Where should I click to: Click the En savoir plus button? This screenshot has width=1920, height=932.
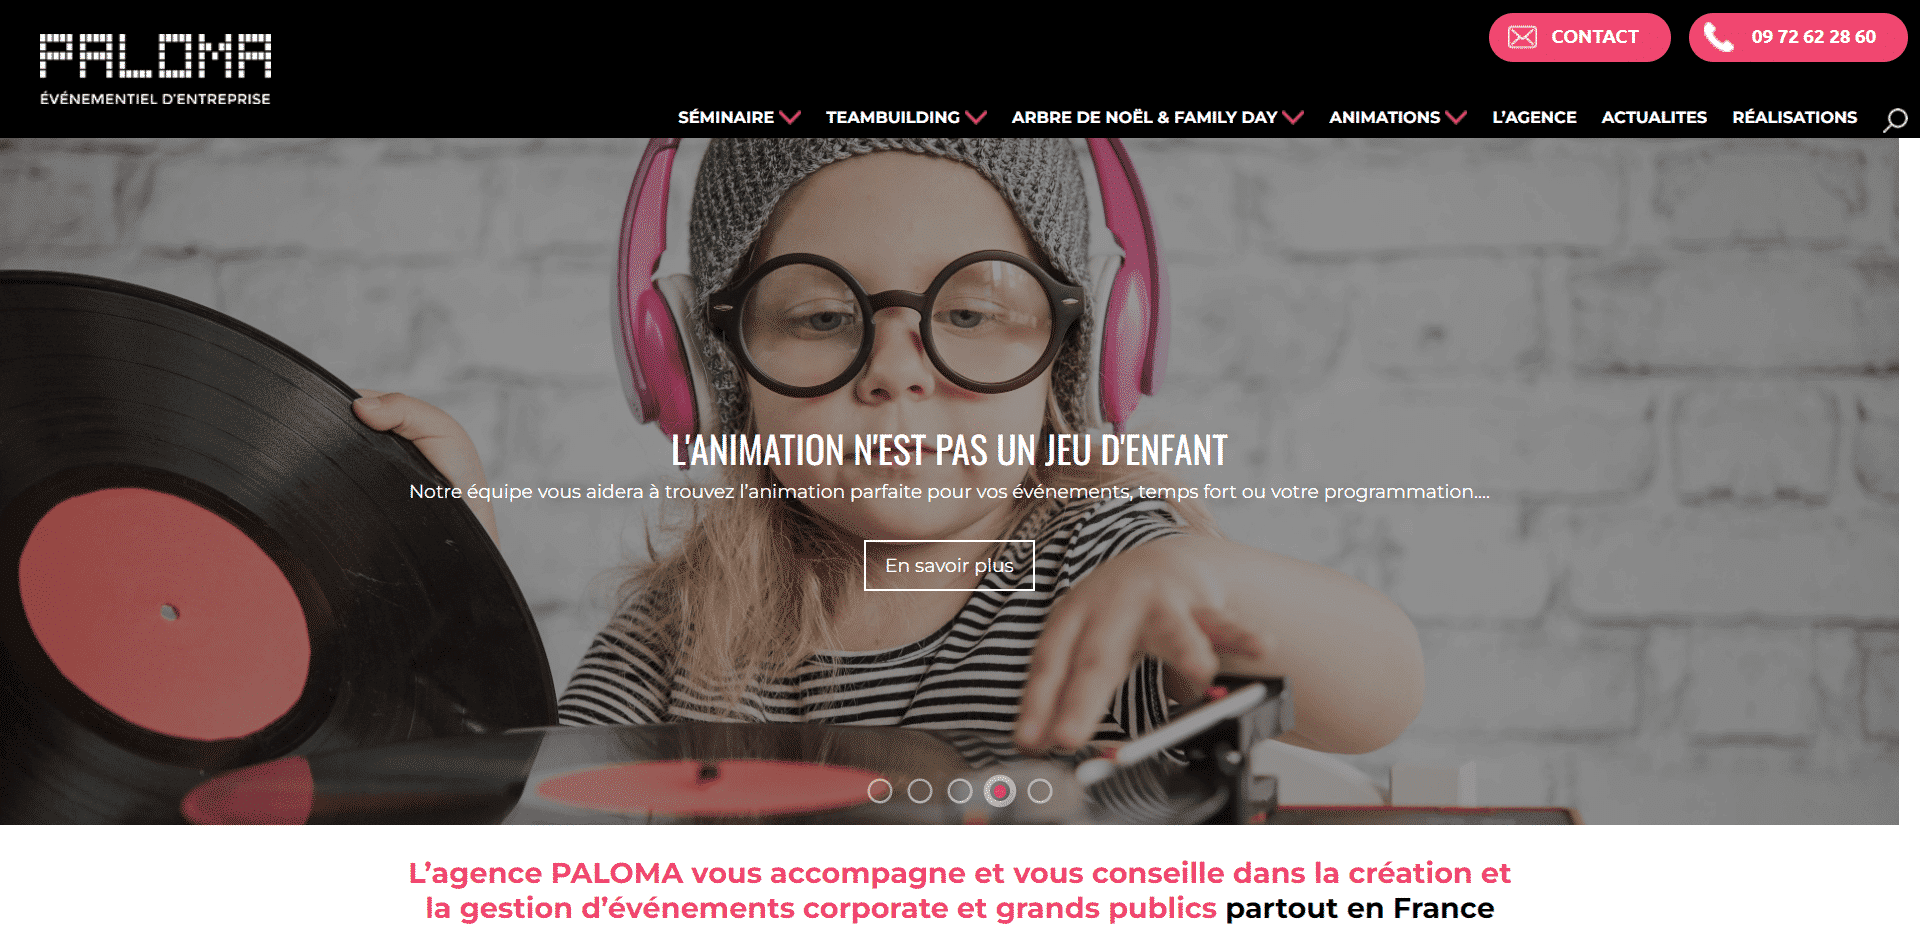pyautogui.click(x=949, y=565)
